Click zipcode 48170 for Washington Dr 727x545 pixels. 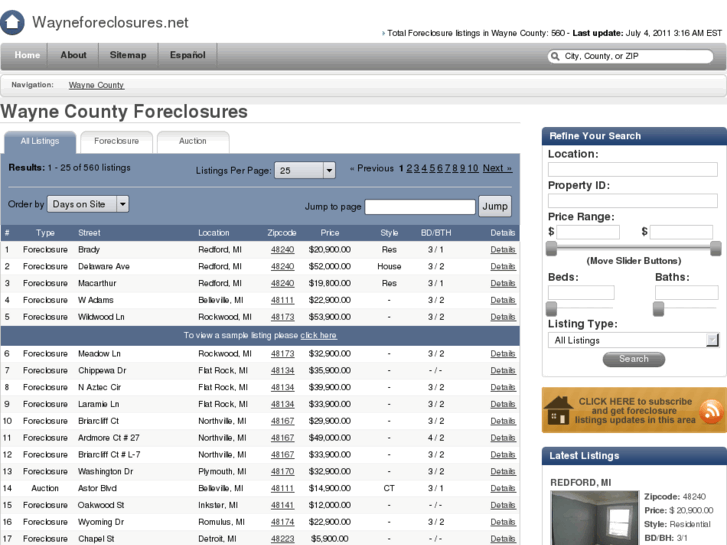tap(282, 472)
